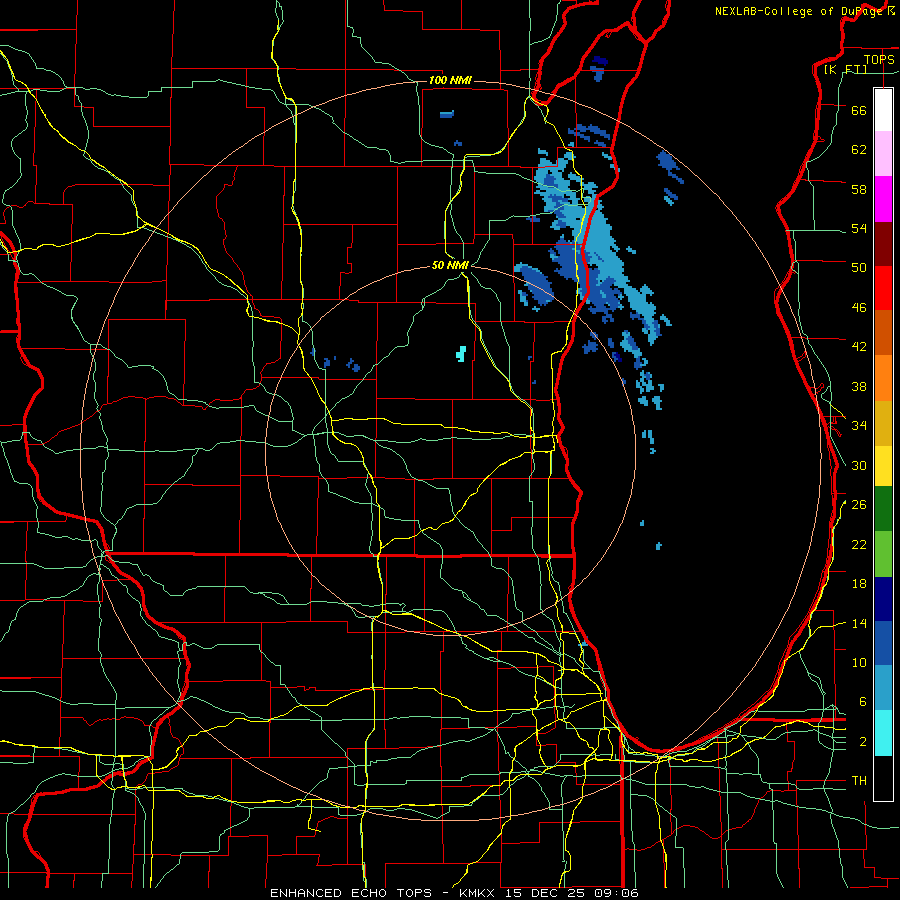This screenshot has width=900, height=900.
Task: Click the dark green legend swatch
Action: coord(883,509)
